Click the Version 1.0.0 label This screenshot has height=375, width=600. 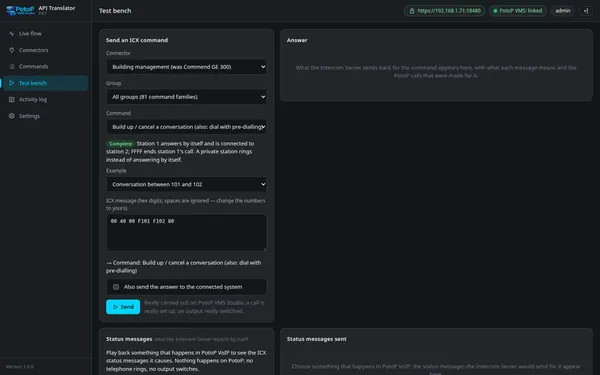click(20, 367)
